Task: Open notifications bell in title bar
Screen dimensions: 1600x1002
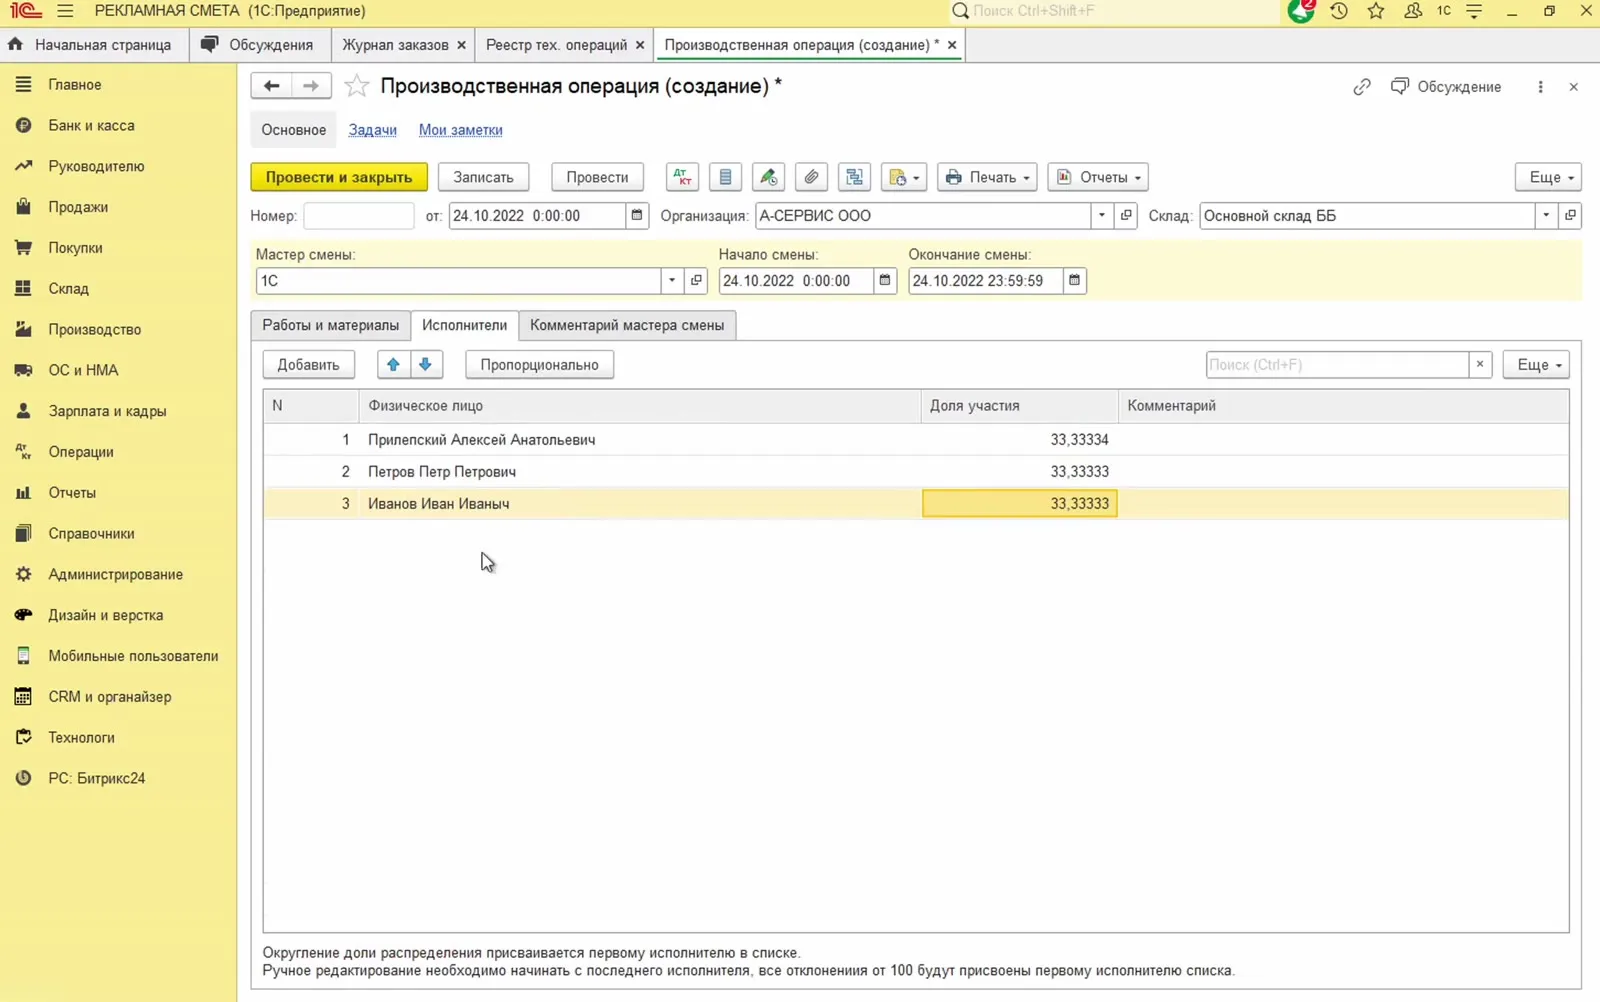Action: pos(1301,11)
